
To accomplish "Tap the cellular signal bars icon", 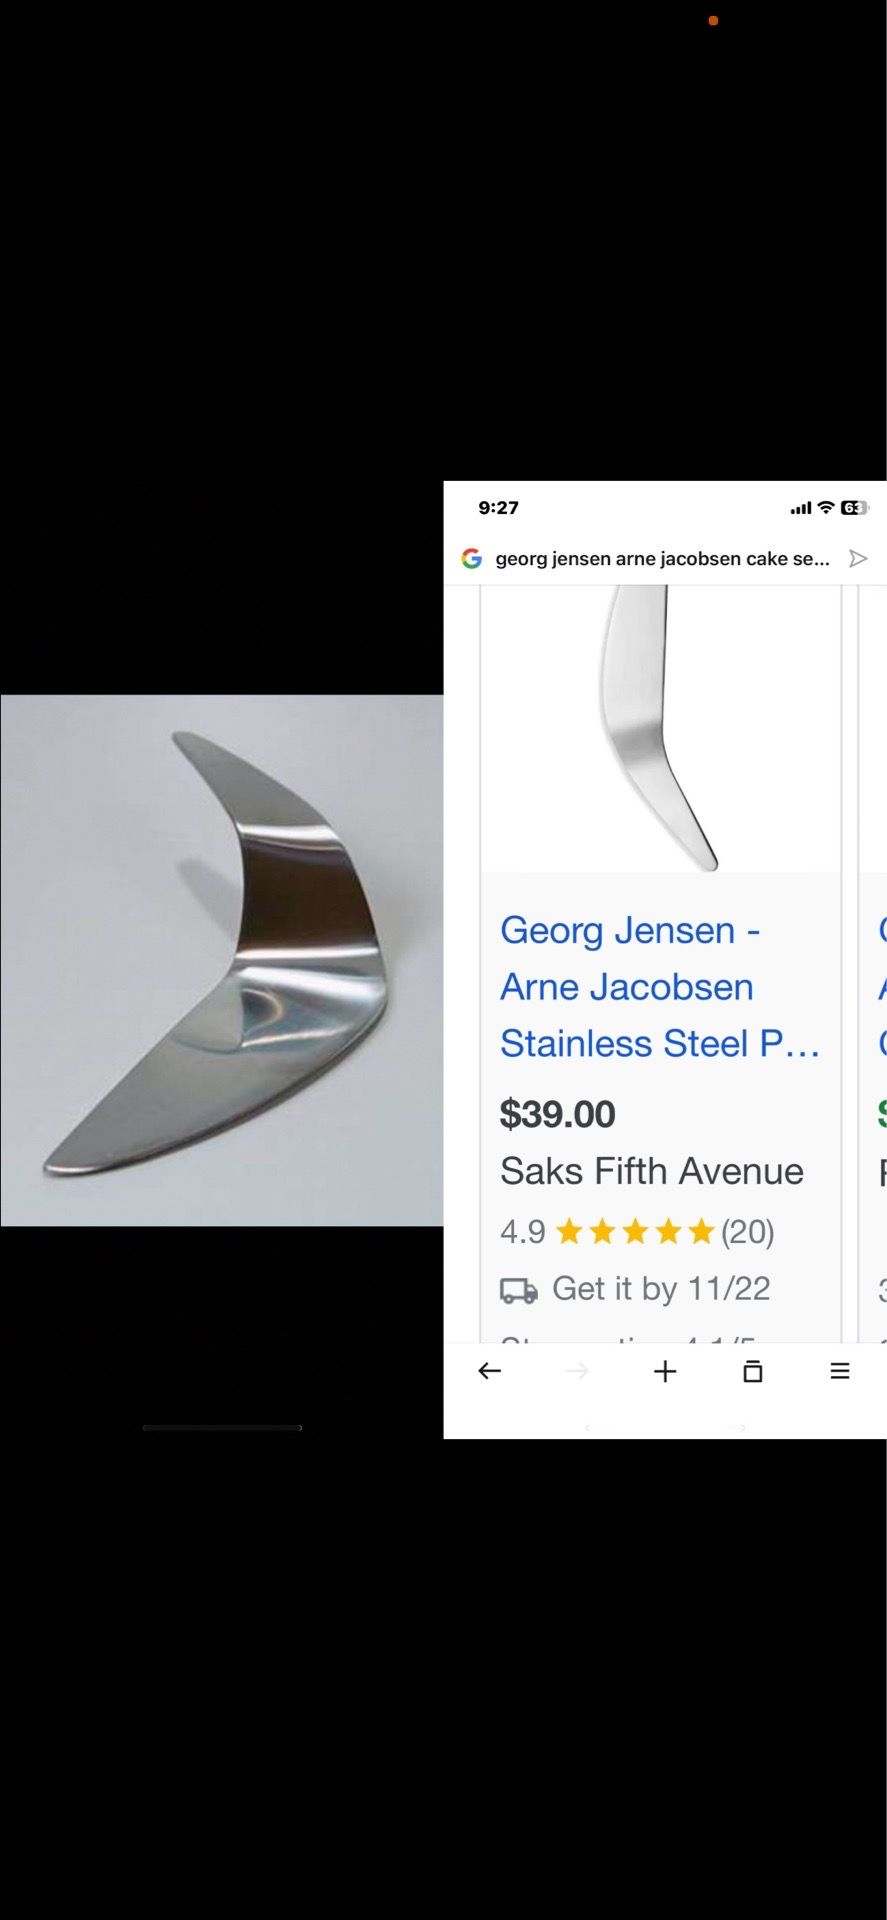I will pos(801,508).
